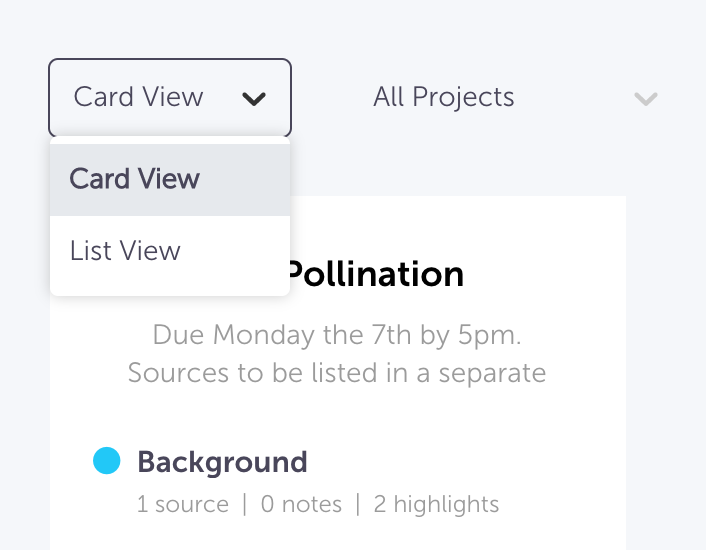706x550 pixels.
Task: Click the All Projects label text
Action: pos(444,97)
